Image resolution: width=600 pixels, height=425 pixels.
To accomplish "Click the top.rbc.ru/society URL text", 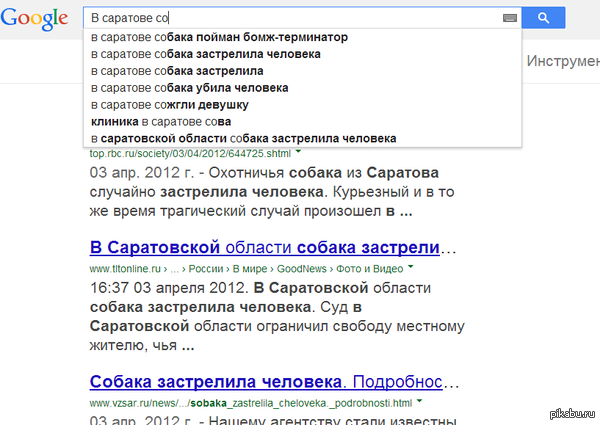I will (x=190, y=154).
